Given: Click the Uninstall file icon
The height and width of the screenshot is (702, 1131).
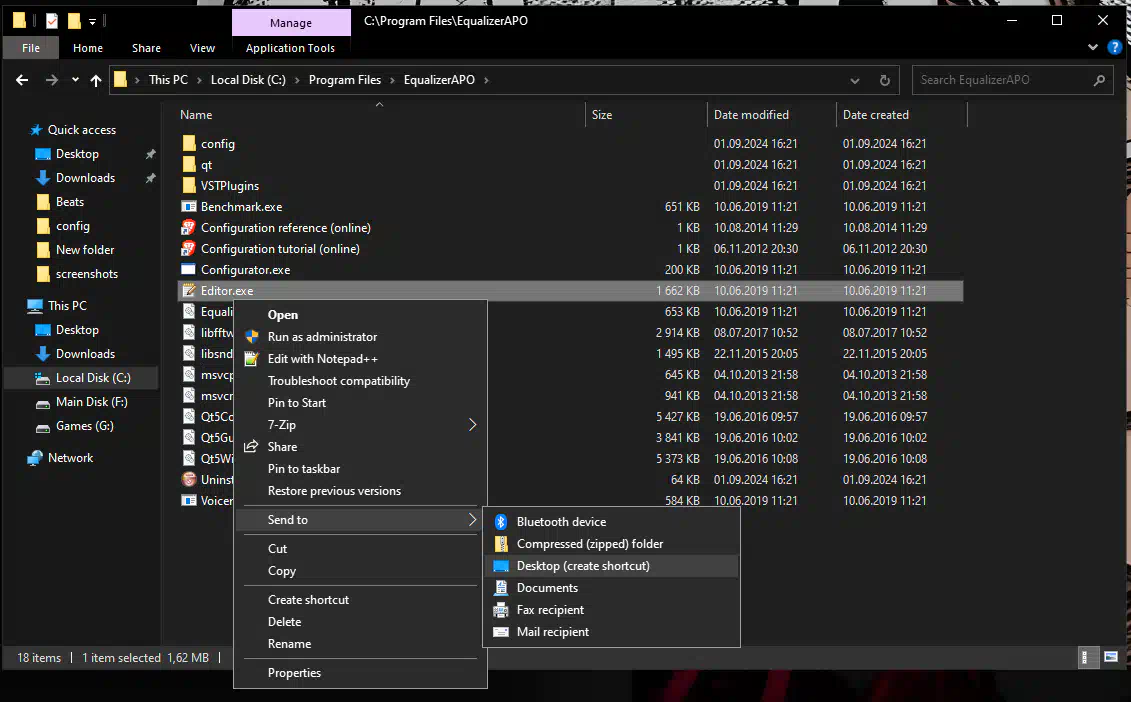Looking at the screenshot, I should [x=189, y=479].
